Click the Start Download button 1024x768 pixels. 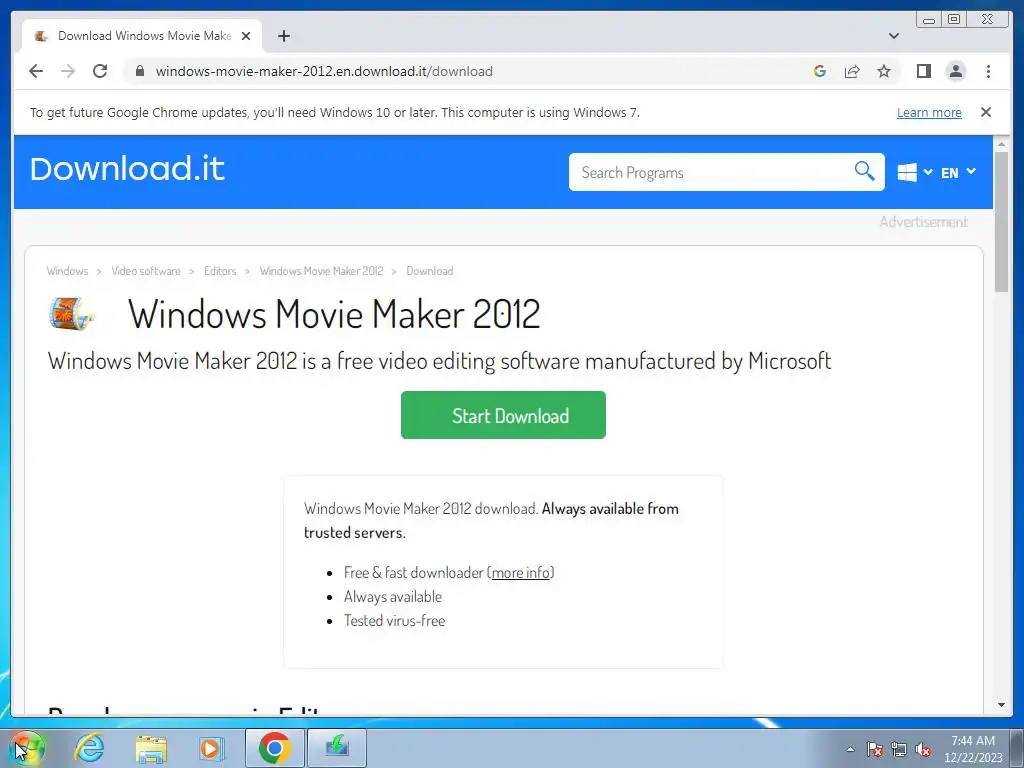click(503, 415)
